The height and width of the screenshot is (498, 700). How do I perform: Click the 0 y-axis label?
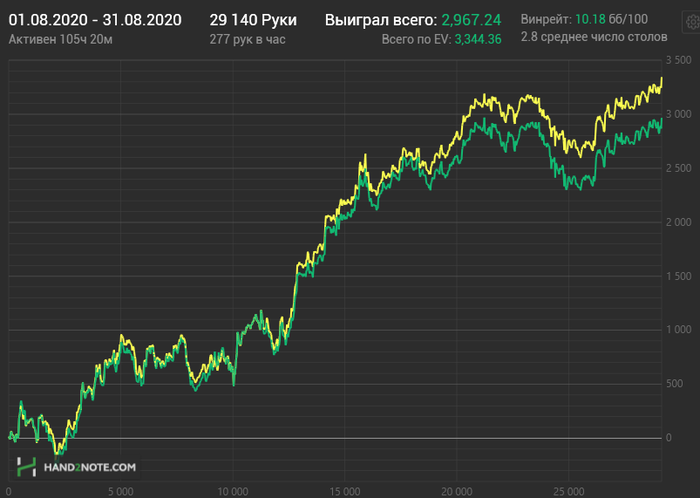[669, 438]
